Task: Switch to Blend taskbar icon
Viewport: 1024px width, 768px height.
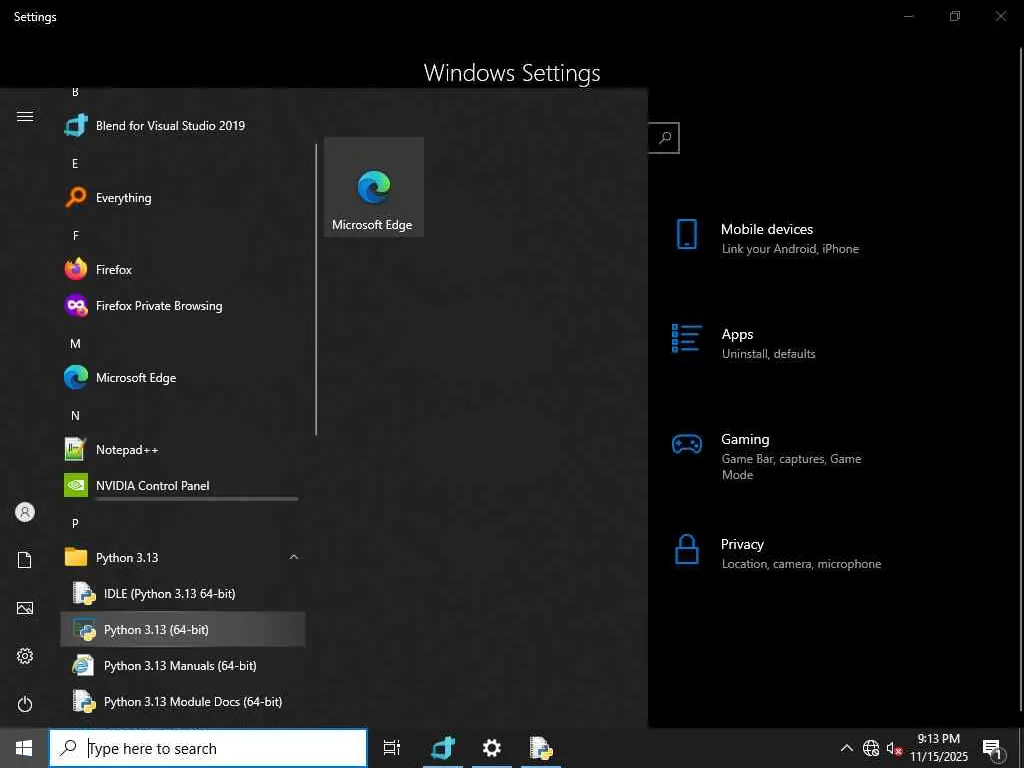Action: (443, 748)
